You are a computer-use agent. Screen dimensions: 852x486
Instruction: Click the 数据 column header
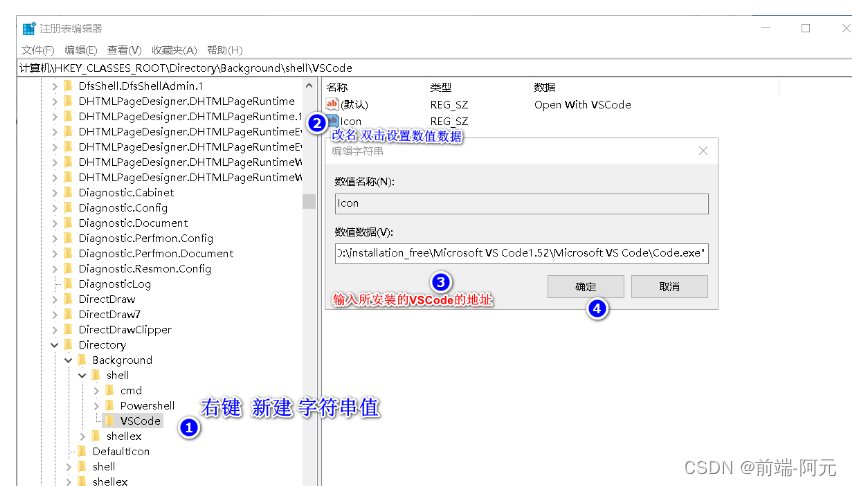[544, 87]
